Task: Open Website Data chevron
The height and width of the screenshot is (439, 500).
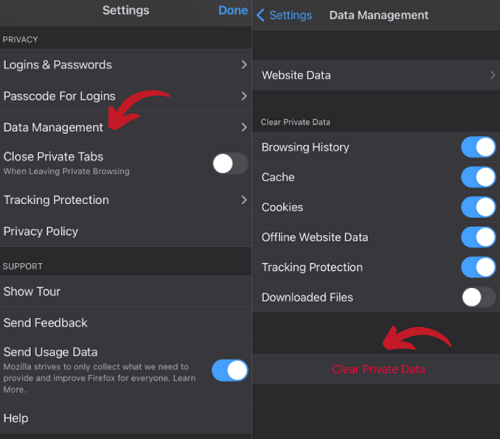Action: 492,75
